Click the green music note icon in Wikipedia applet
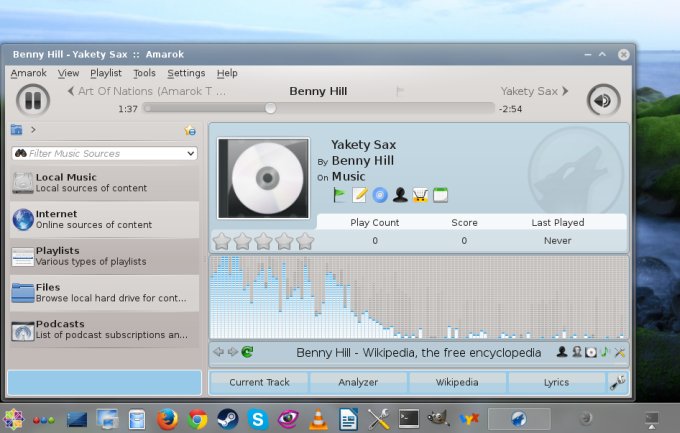The width and height of the screenshot is (680, 433). tap(605, 352)
